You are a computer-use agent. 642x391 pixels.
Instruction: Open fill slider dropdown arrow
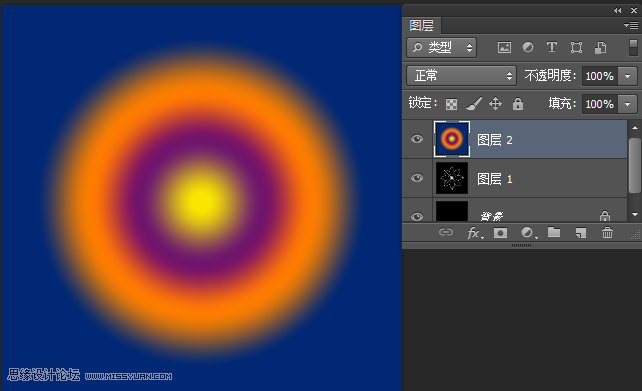(627, 104)
